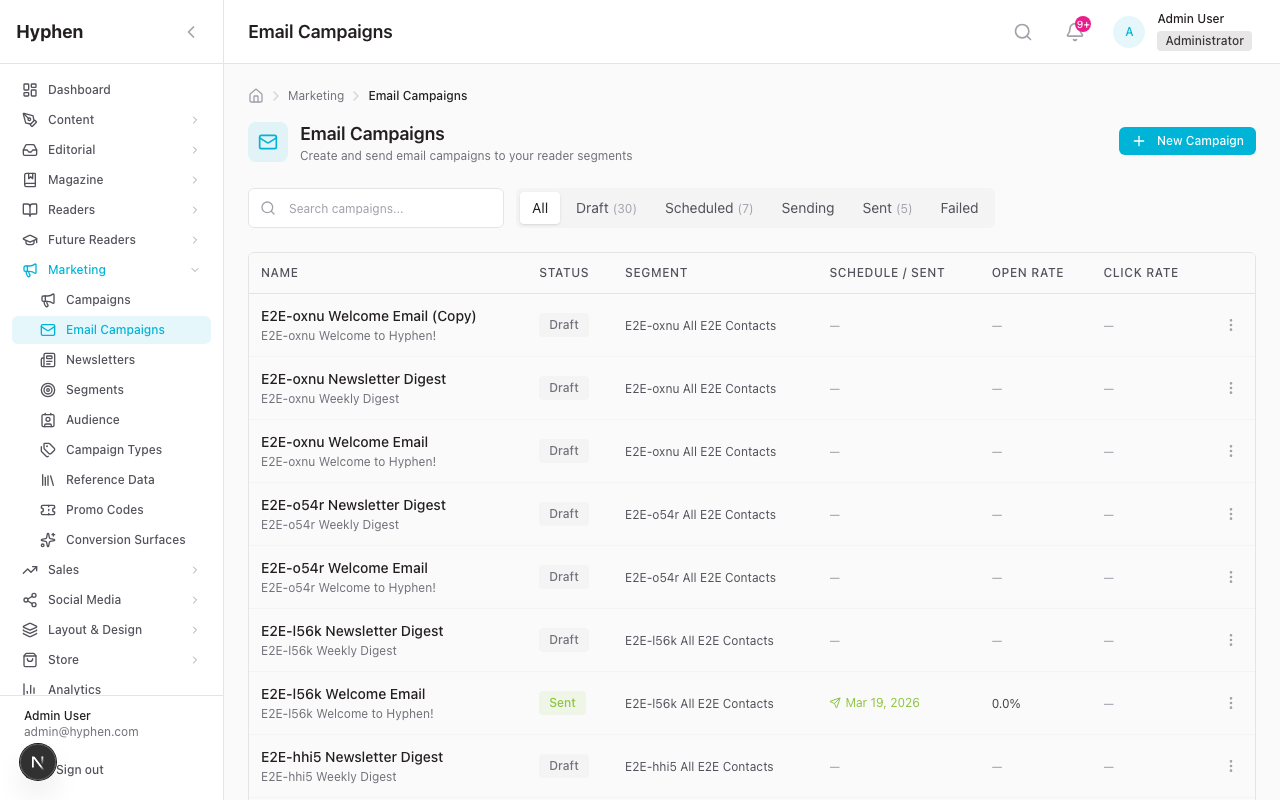Screen dimensions: 1280x800
Task: Expand the Content sidebar section
Action: tap(71, 119)
